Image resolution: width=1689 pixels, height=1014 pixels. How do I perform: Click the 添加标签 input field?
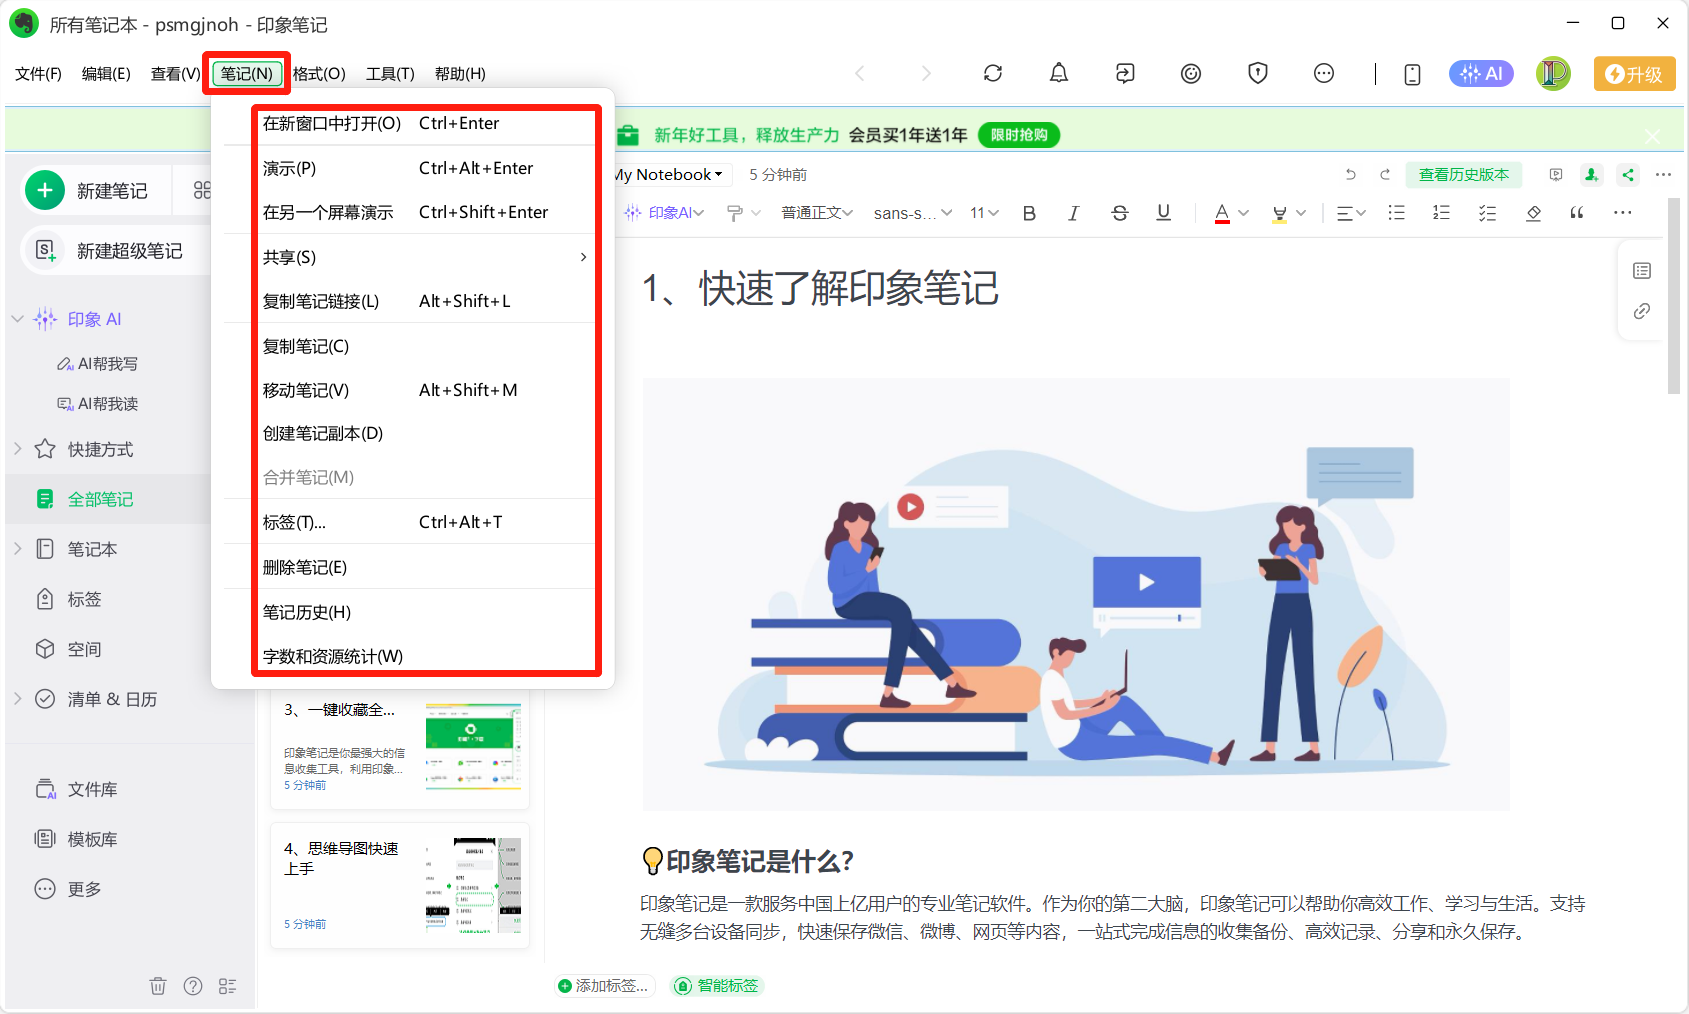[604, 986]
